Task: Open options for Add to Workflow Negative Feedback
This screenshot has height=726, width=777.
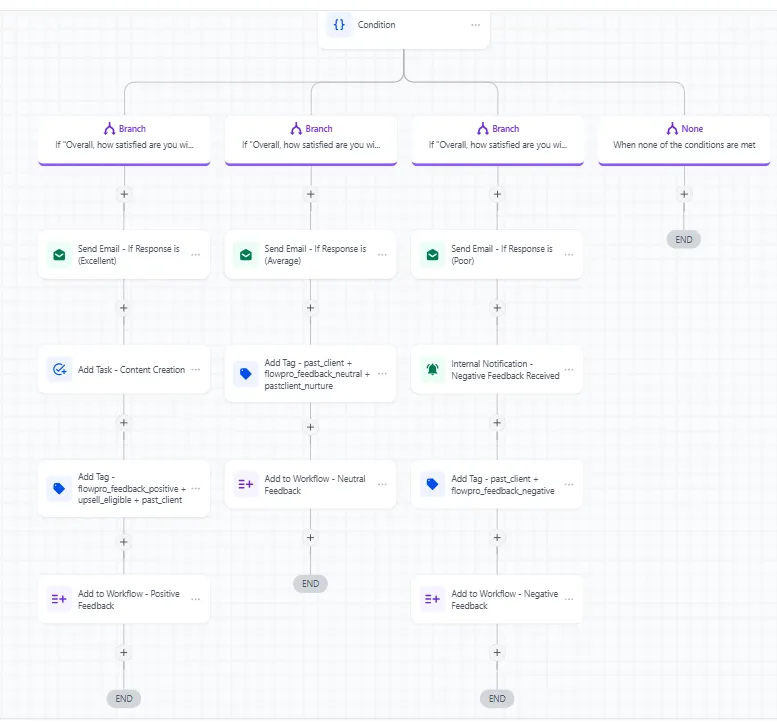Action: [569, 599]
